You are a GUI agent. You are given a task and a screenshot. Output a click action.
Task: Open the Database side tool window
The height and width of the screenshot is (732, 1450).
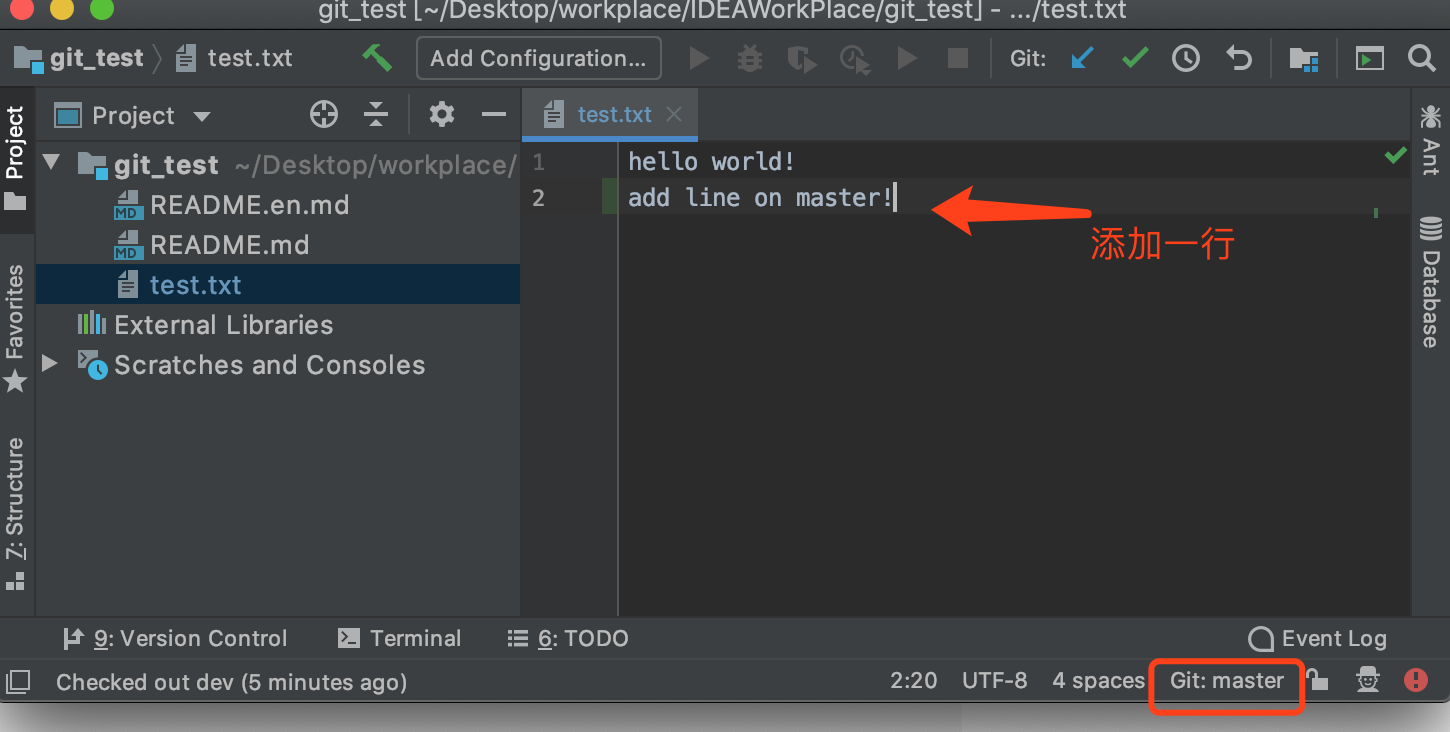tap(1430, 283)
